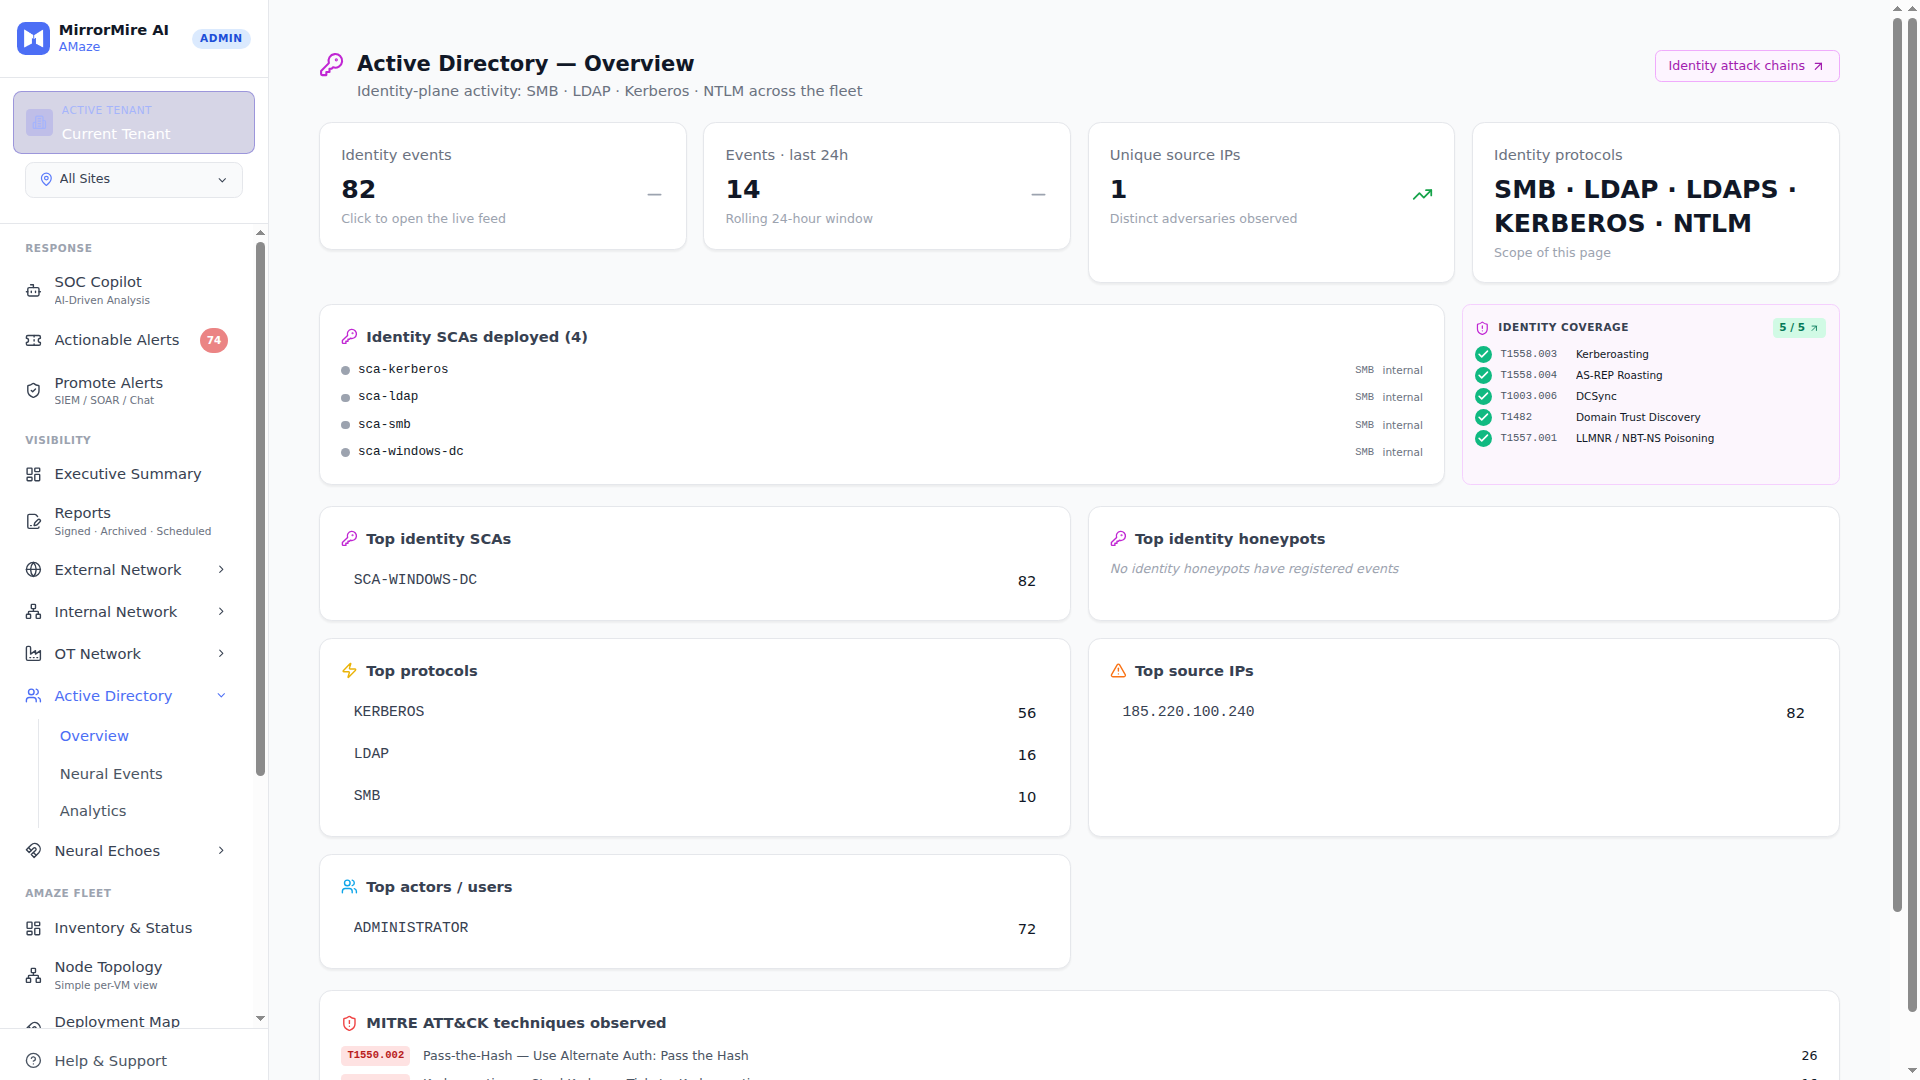
Task: Click the Top protocols lightning icon
Action: point(349,671)
